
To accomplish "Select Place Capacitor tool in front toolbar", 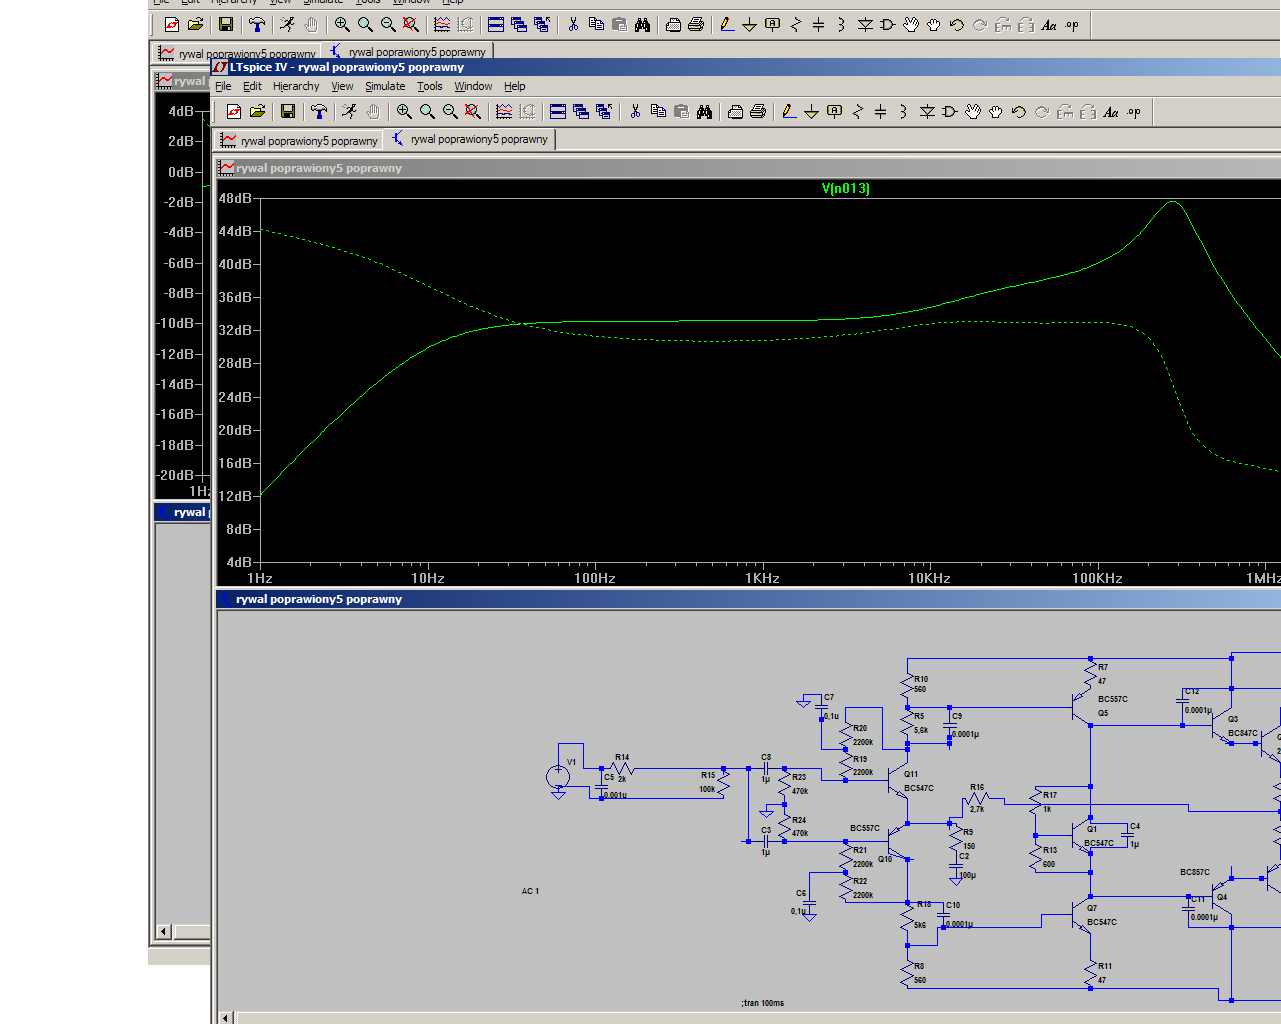I will (880, 112).
